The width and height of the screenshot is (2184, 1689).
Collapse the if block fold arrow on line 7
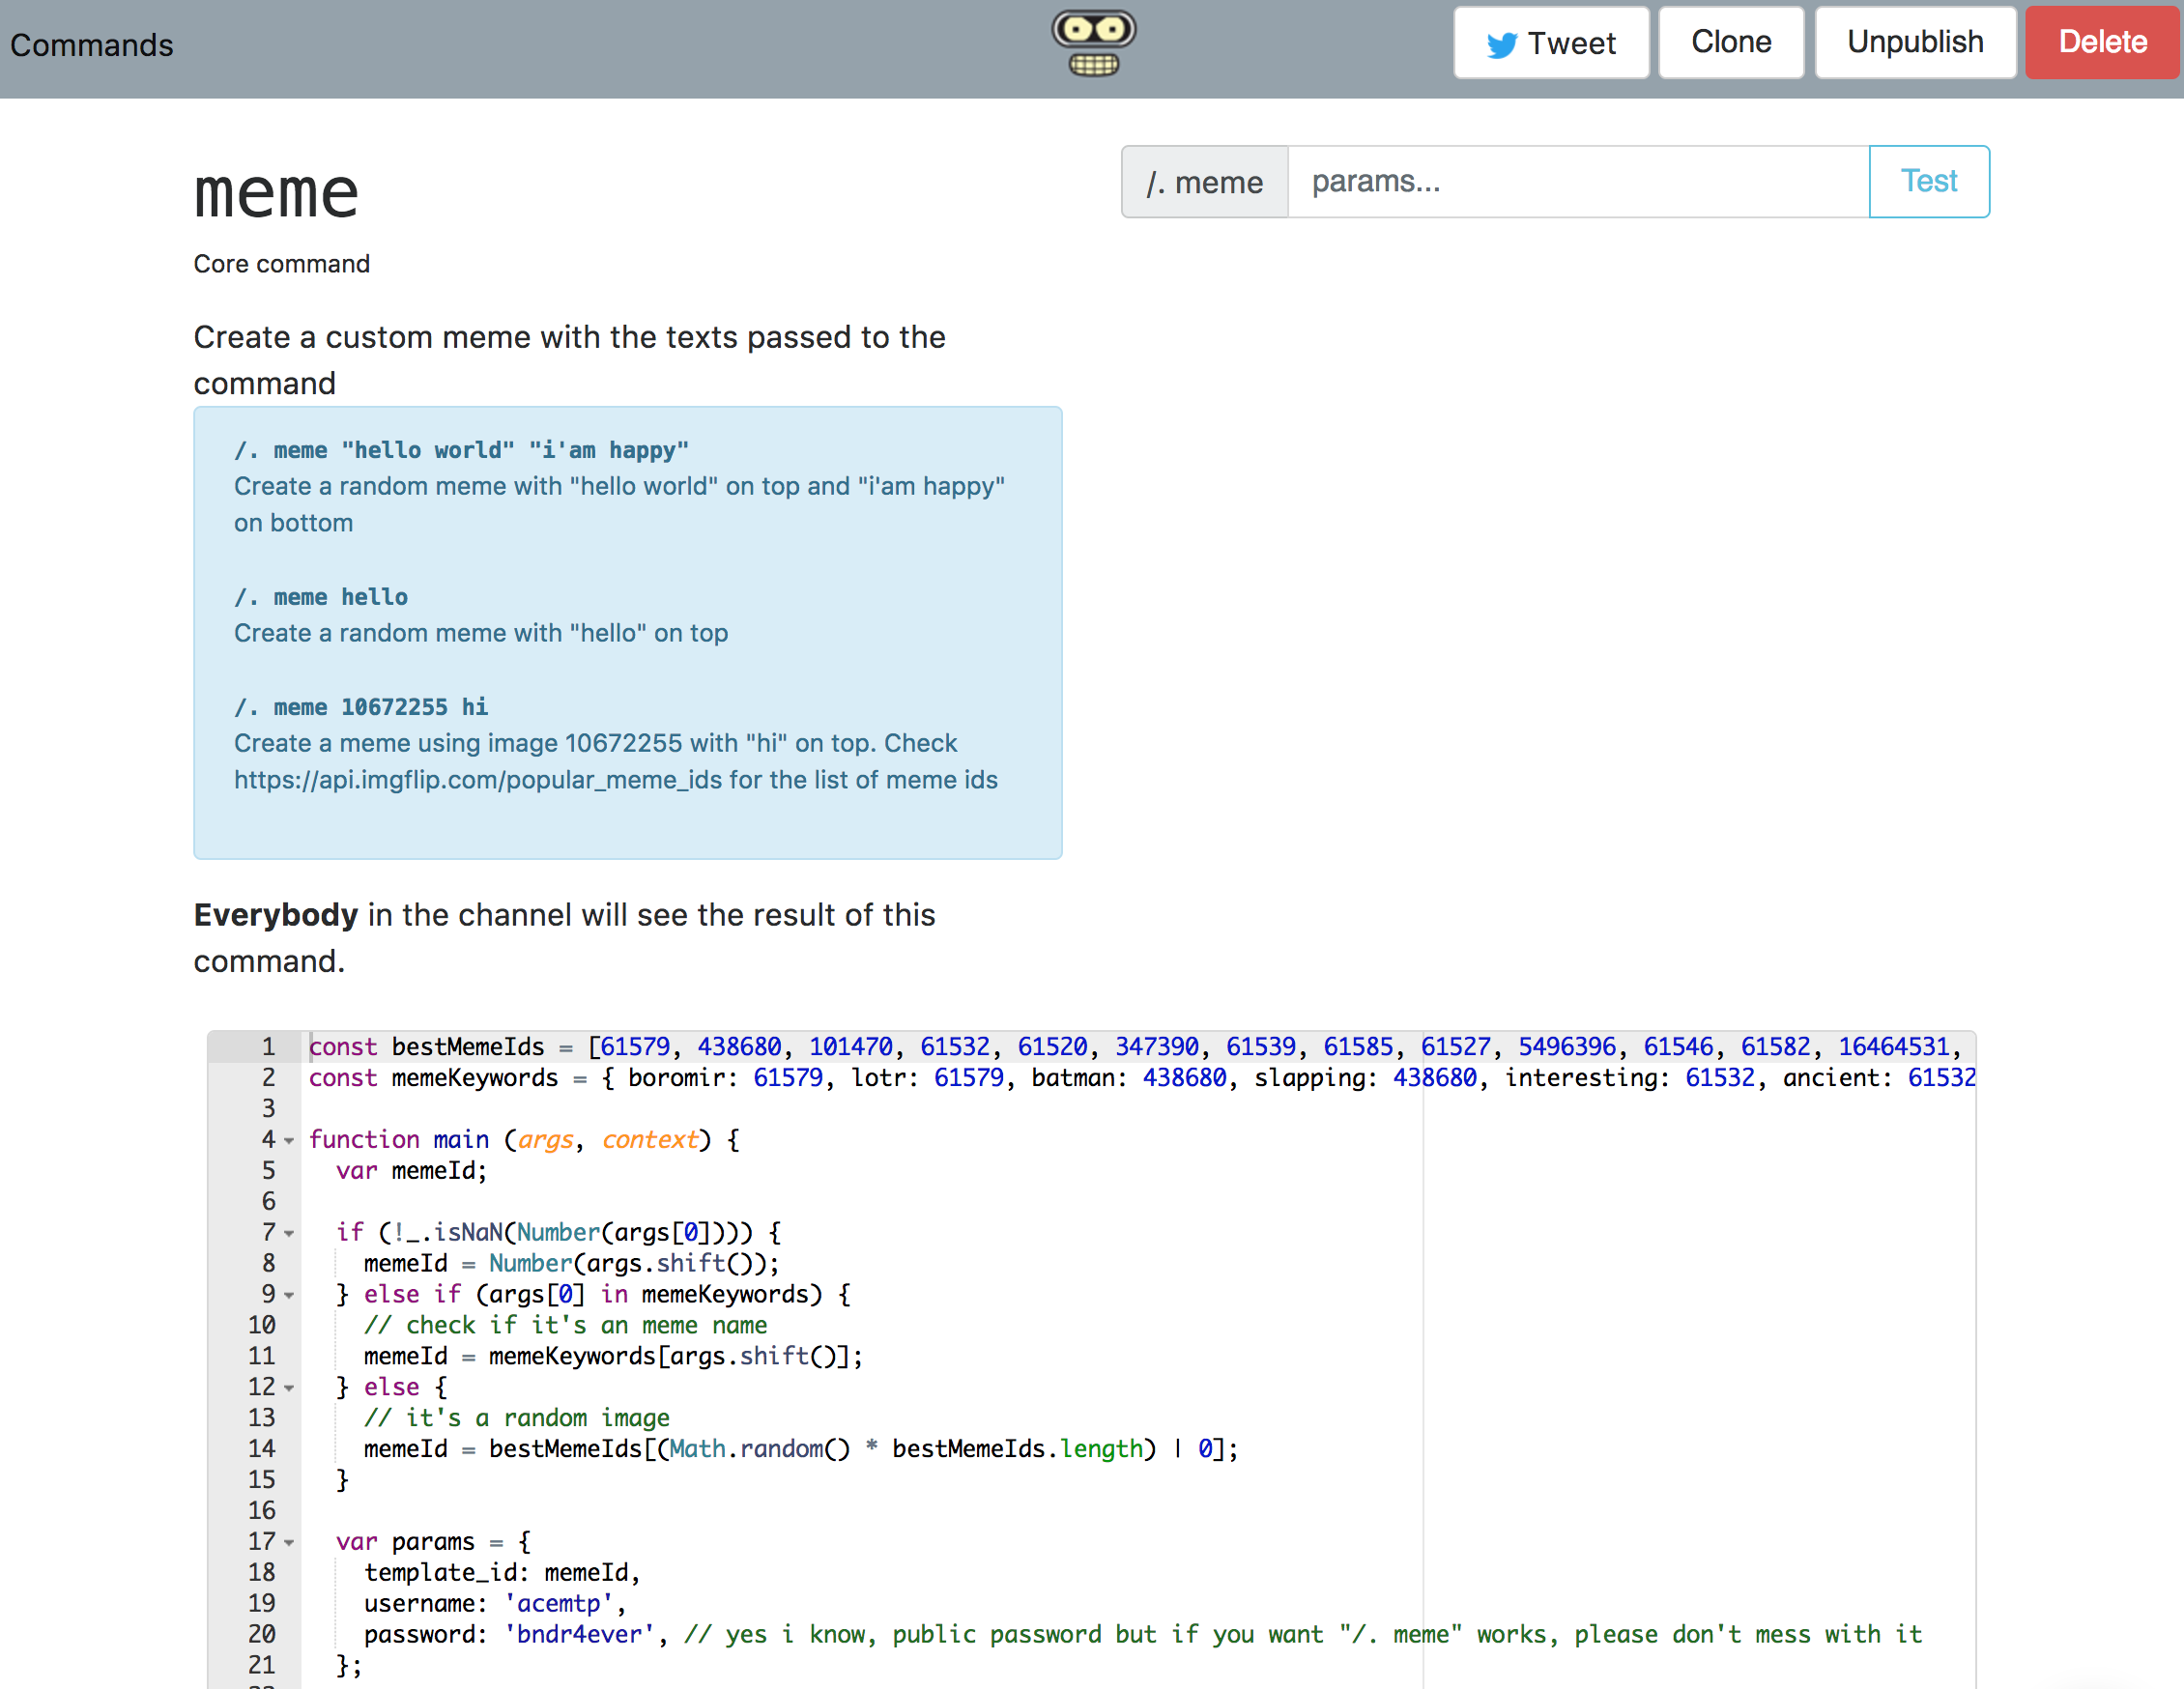pyautogui.click(x=289, y=1233)
